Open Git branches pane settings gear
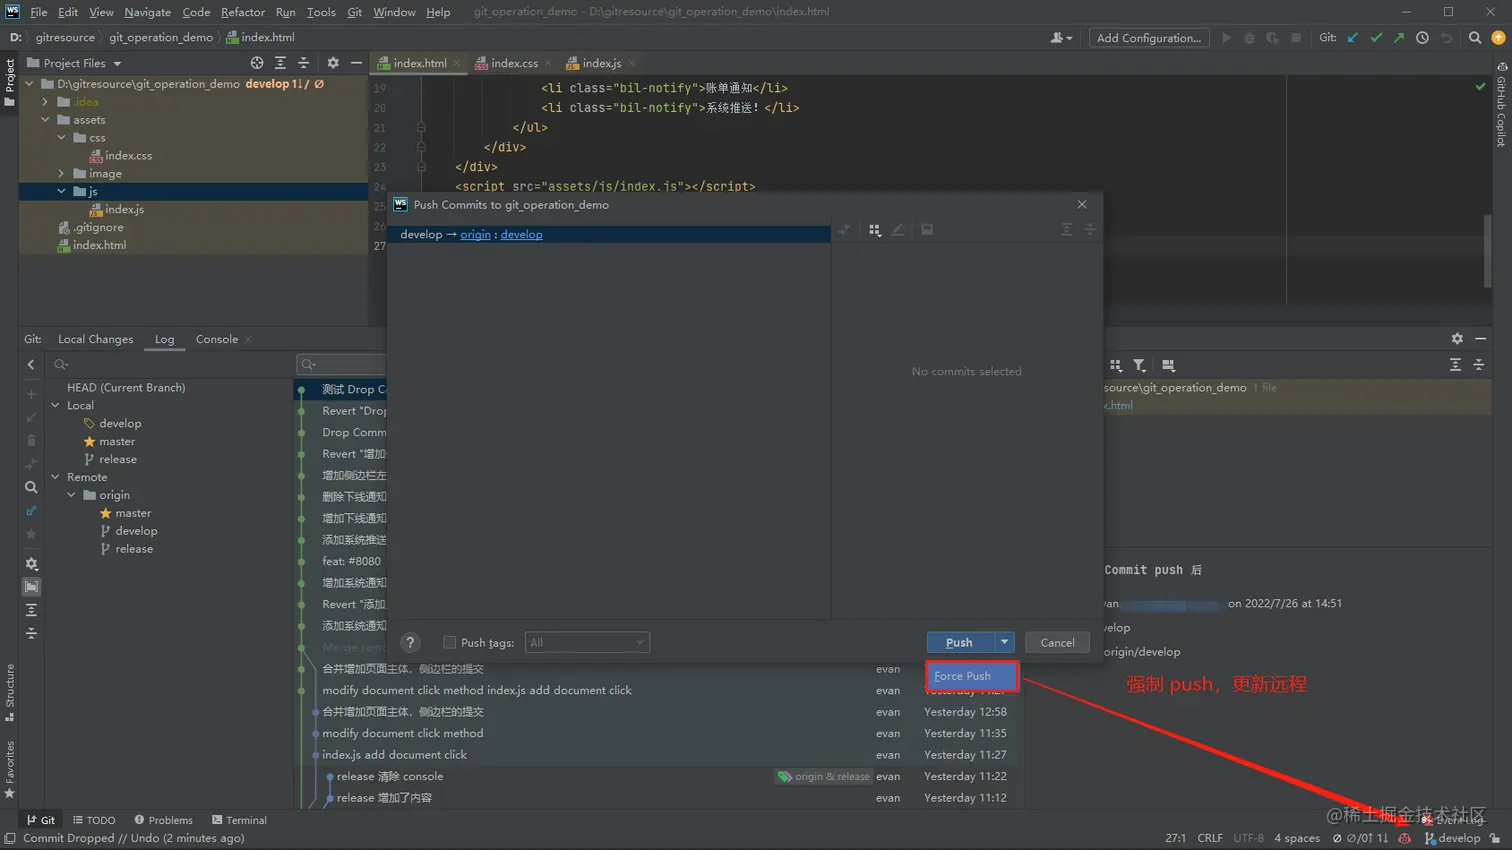Viewport: 1512px width, 850px height. (31, 564)
